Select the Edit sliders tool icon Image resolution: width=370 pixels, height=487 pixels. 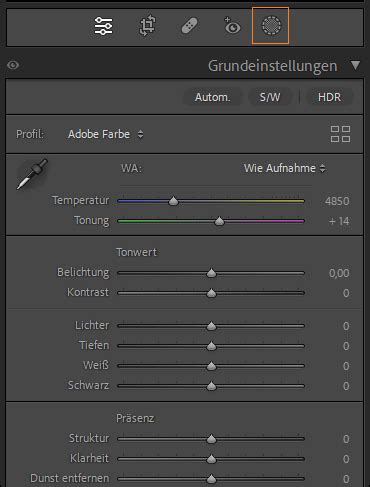click(103, 26)
